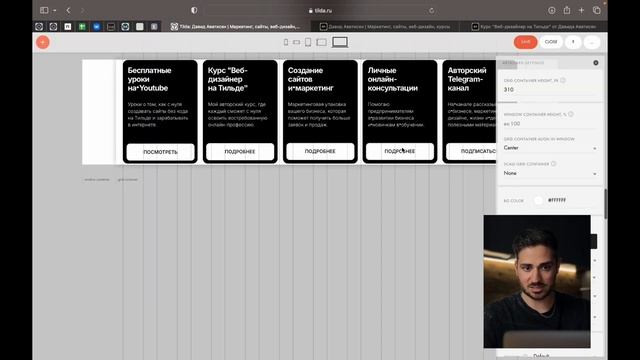The image size is (640, 360).
Task: Toggle the Safari sidebar icon
Action: tap(44, 10)
